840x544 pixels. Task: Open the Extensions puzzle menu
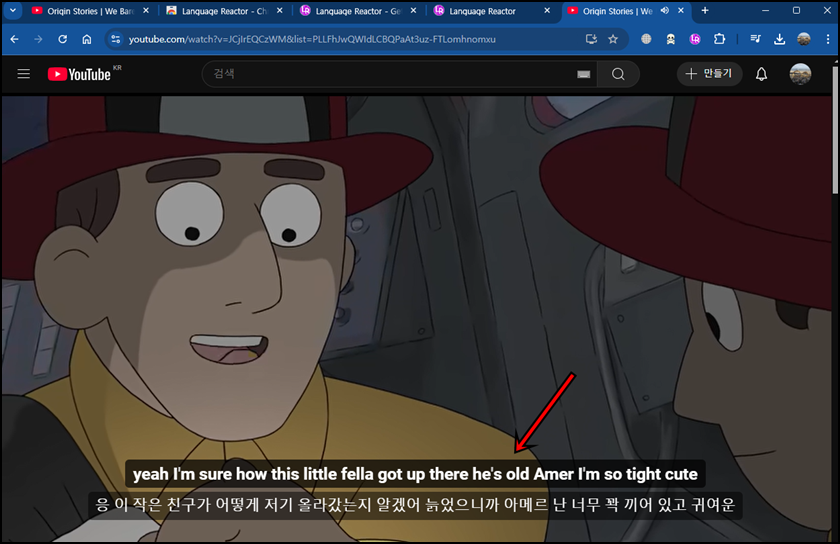pyautogui.click(x=719, y=39)
